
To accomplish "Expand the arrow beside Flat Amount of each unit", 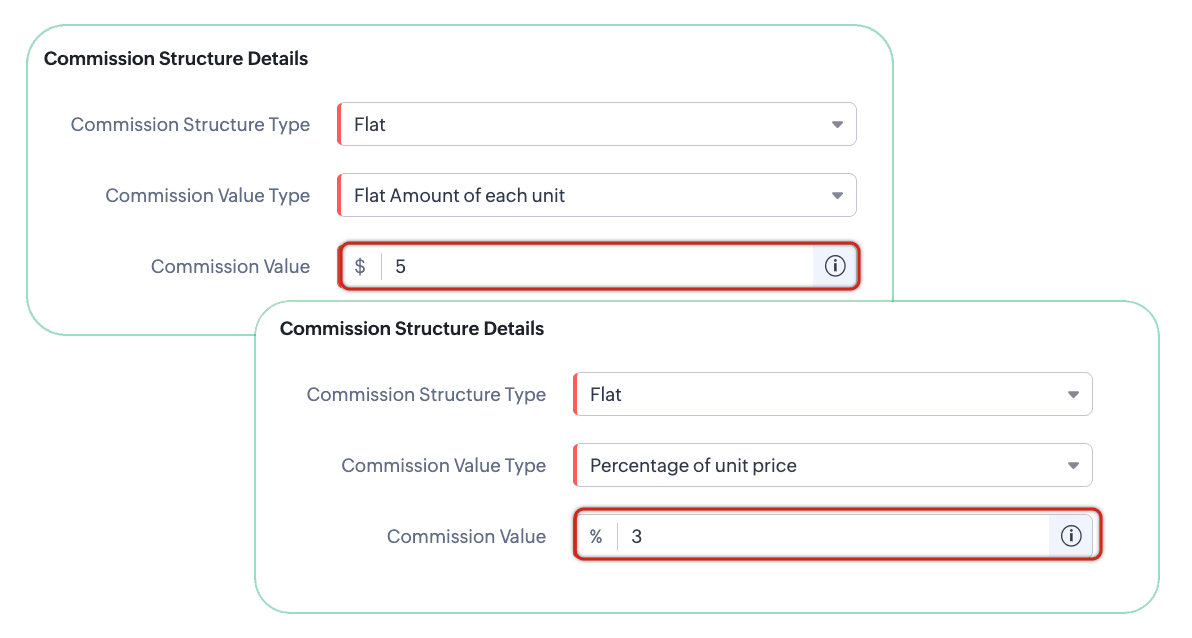I will (837, 195).
